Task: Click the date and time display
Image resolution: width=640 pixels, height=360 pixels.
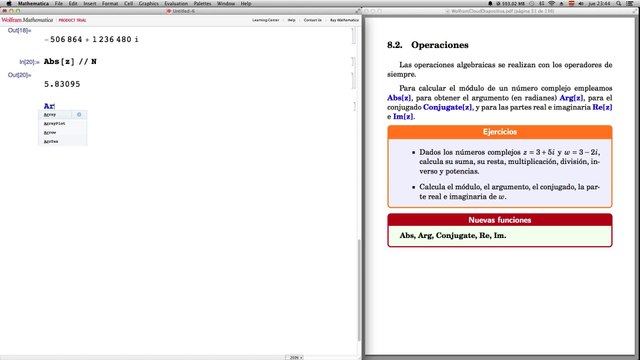Action: coord(600,3)
